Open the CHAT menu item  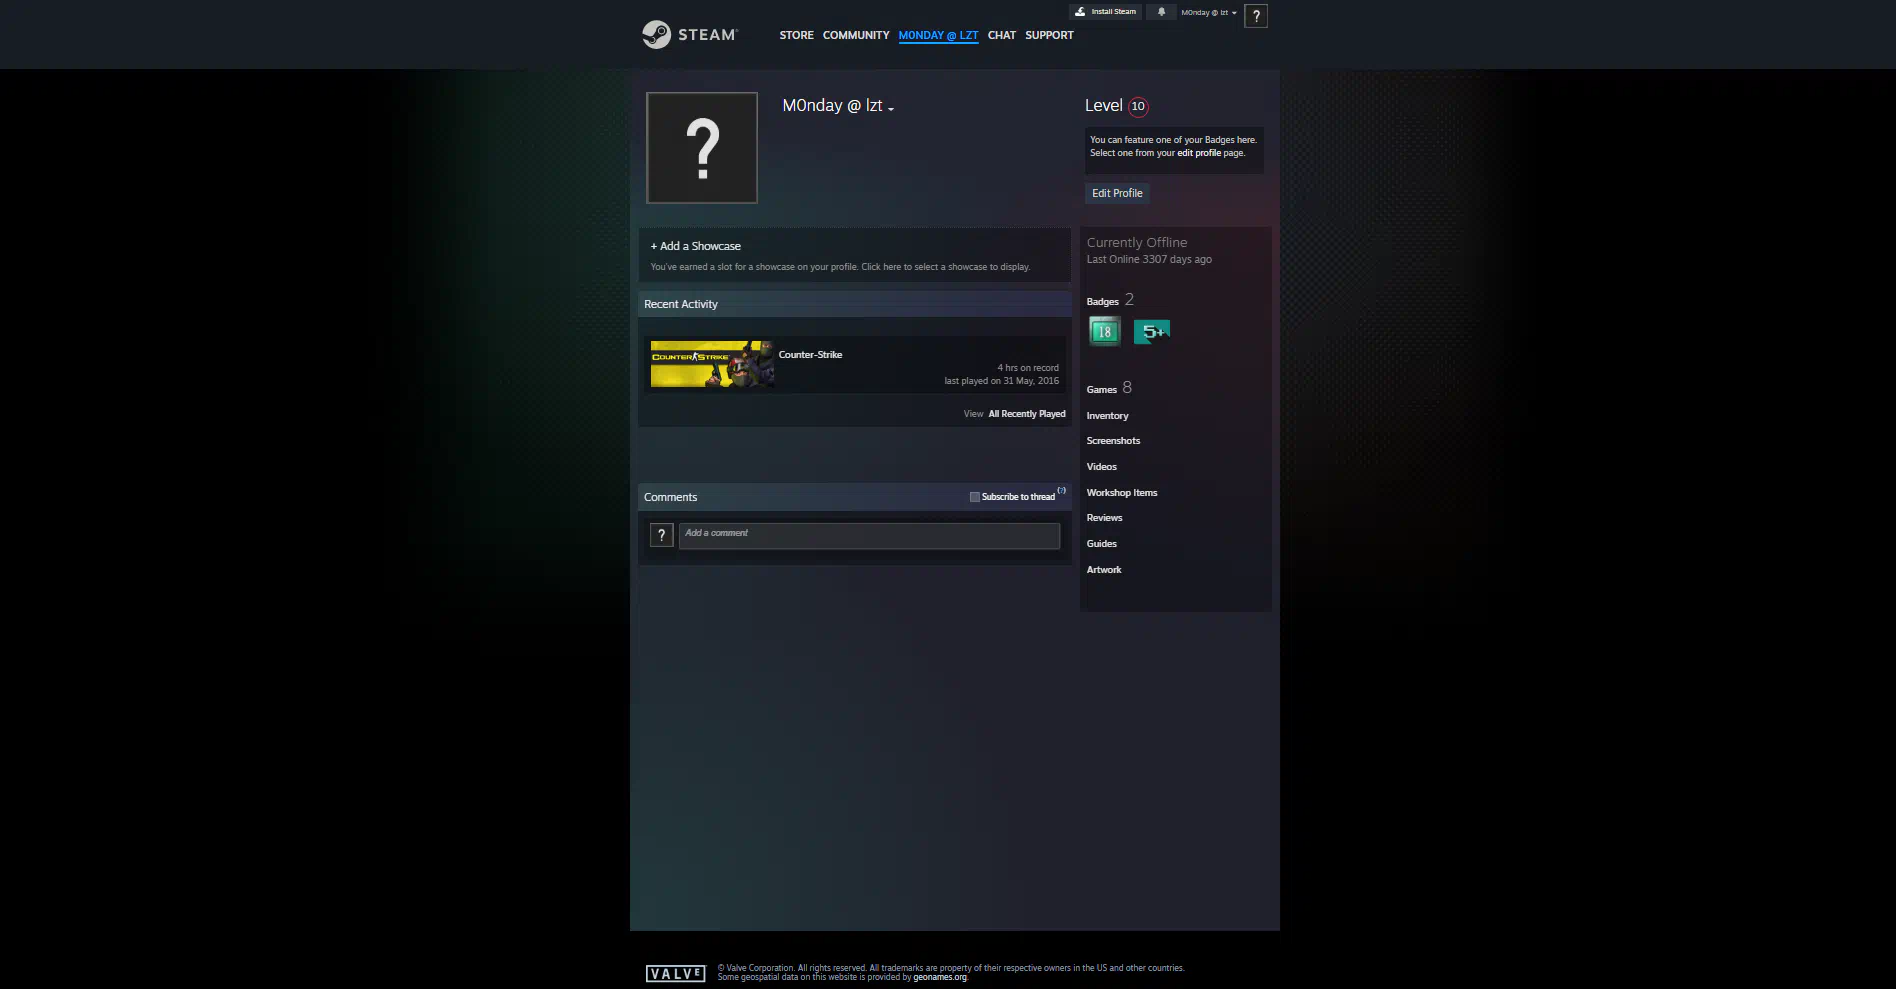point(1001,35)
